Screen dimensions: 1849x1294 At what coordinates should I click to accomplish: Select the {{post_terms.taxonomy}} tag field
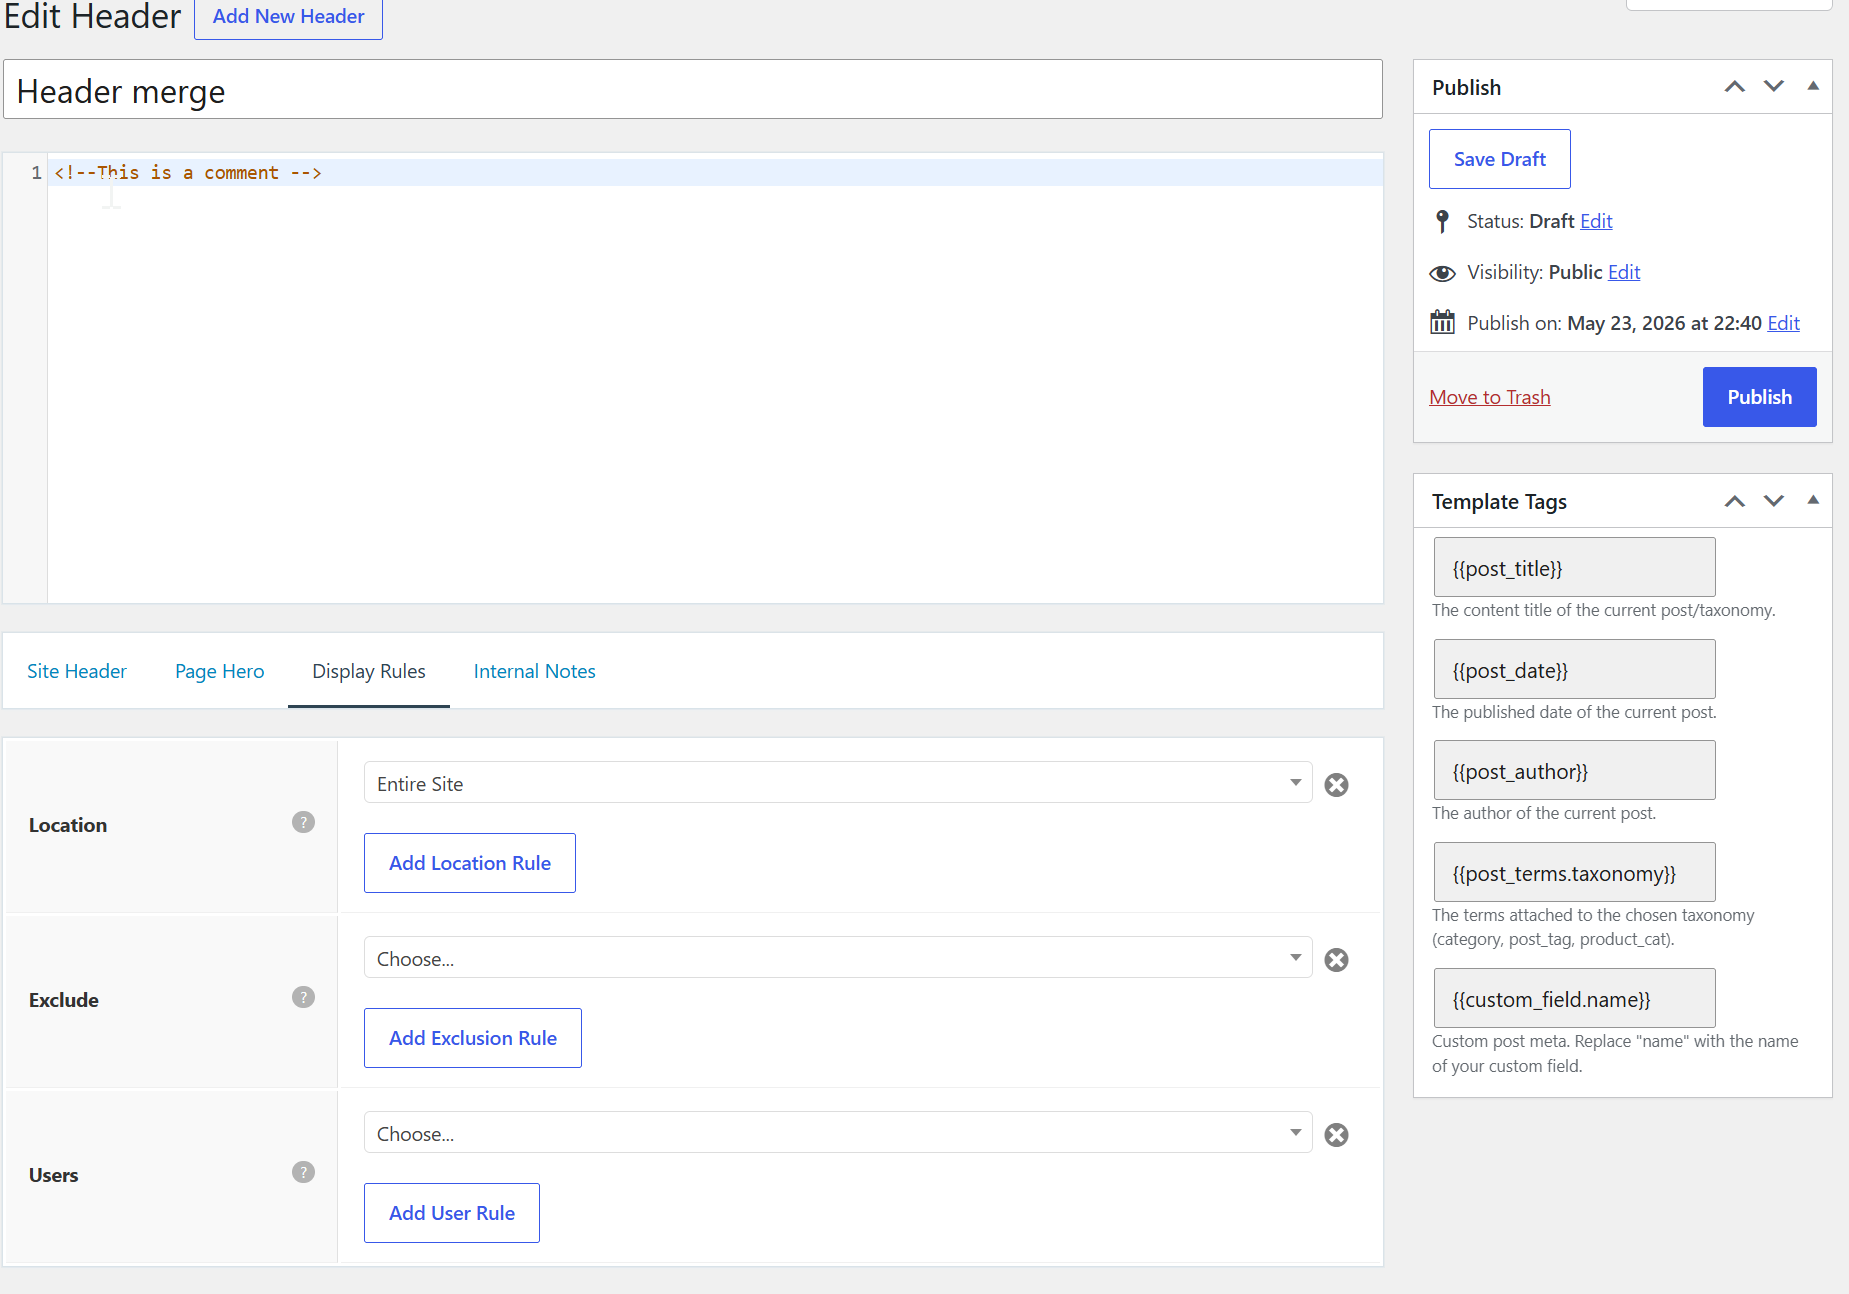click(x=1575, y=872)
